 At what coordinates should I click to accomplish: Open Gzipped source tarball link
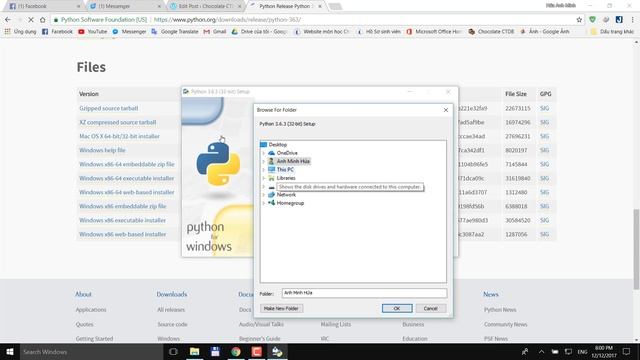pos(109,108)
